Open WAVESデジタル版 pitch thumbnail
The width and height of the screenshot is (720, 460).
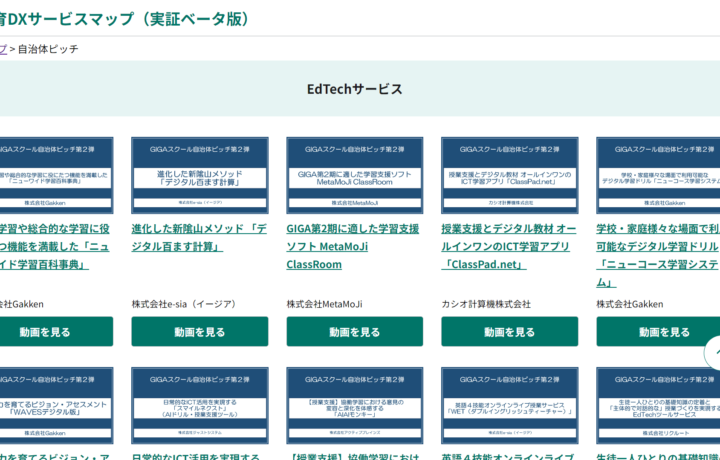(x=56, y=405)
